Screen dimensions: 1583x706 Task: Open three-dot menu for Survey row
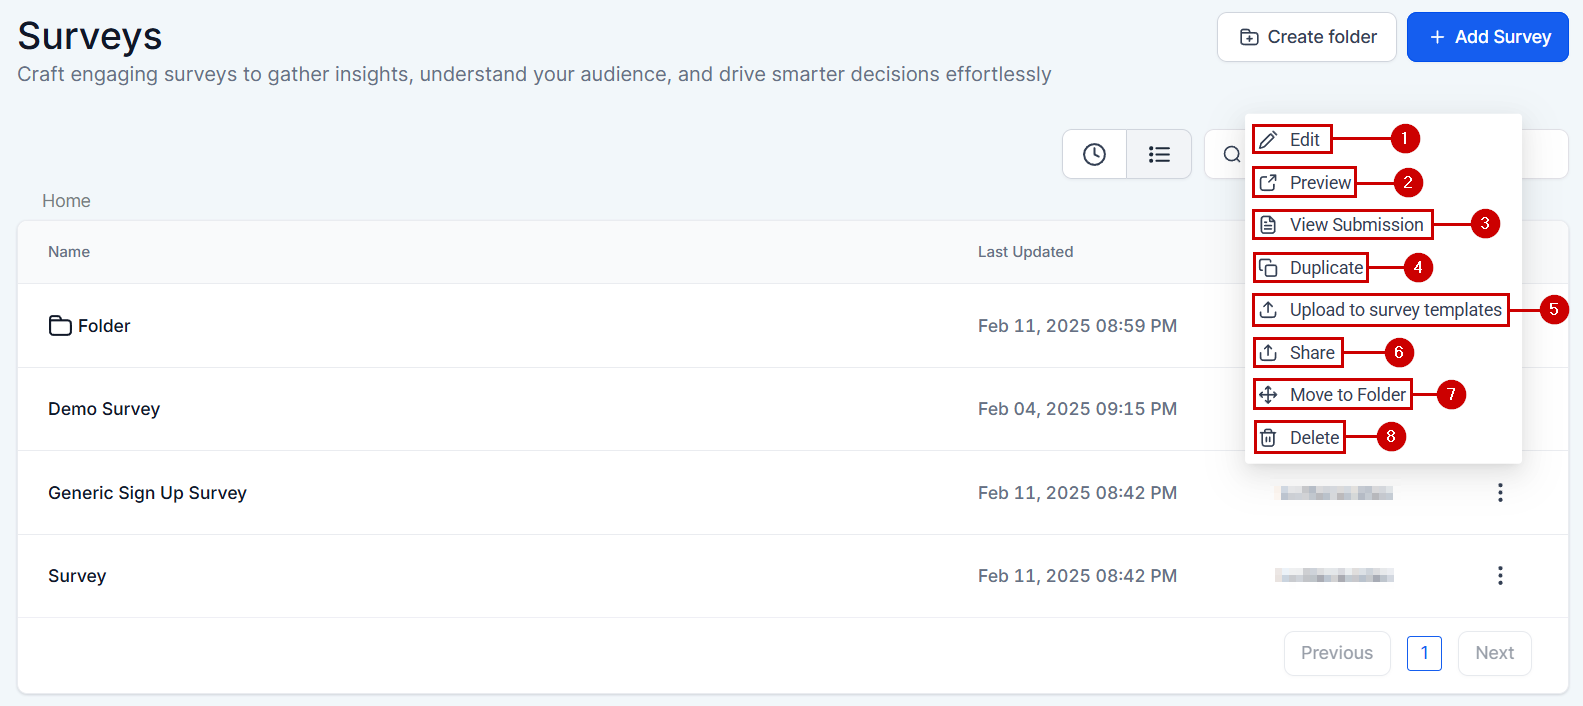click(x=1499, y=575)
